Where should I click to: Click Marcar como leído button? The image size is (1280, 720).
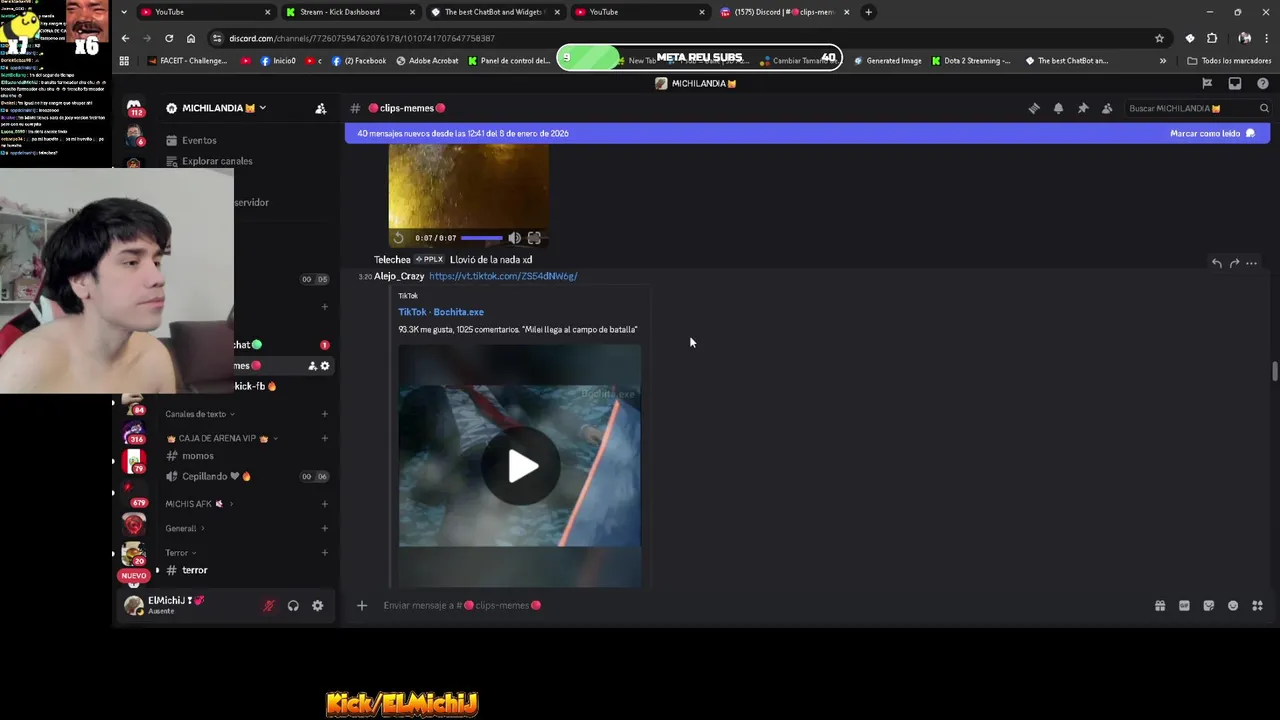click(x=1212, y=133)
